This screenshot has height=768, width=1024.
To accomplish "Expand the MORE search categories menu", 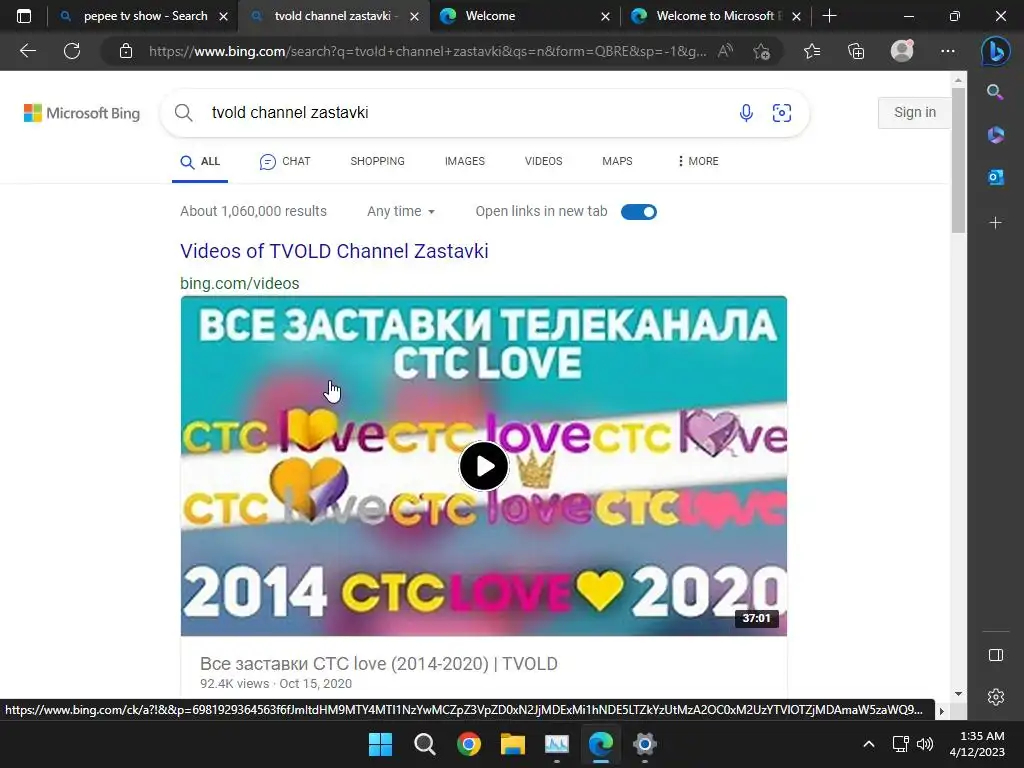I will click(697, 161).
